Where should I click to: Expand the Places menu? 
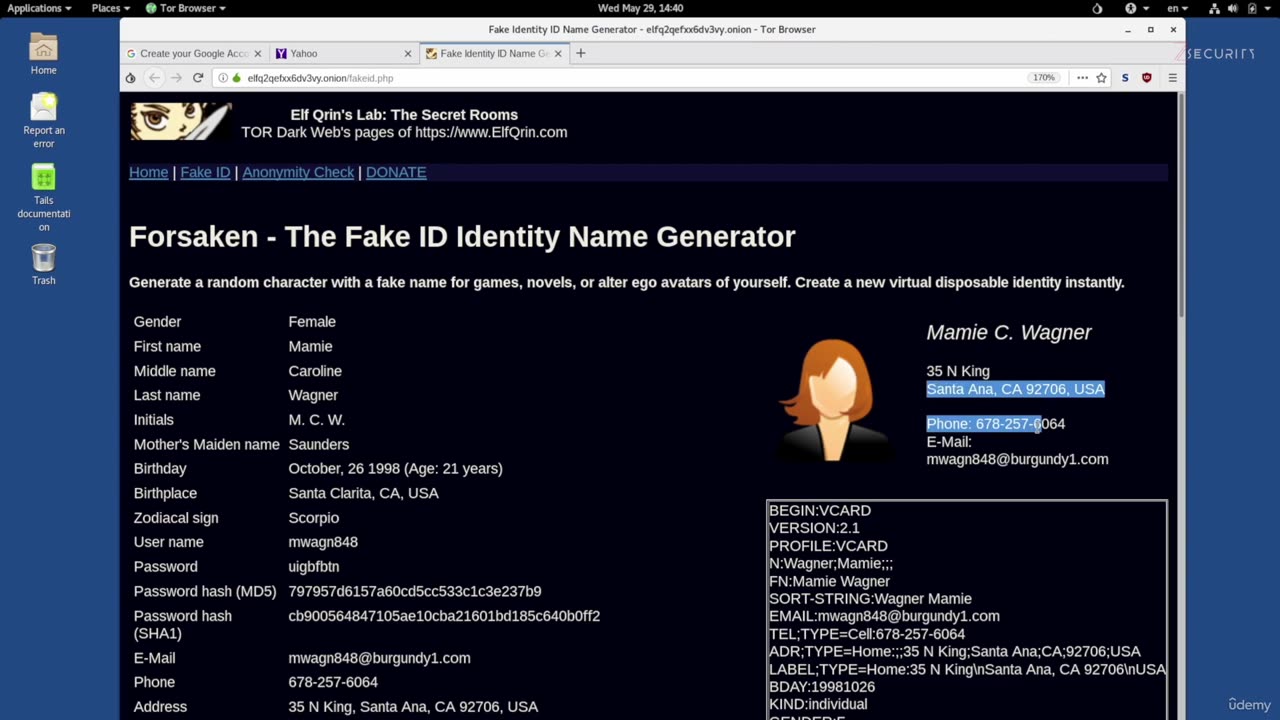point(110,8)
